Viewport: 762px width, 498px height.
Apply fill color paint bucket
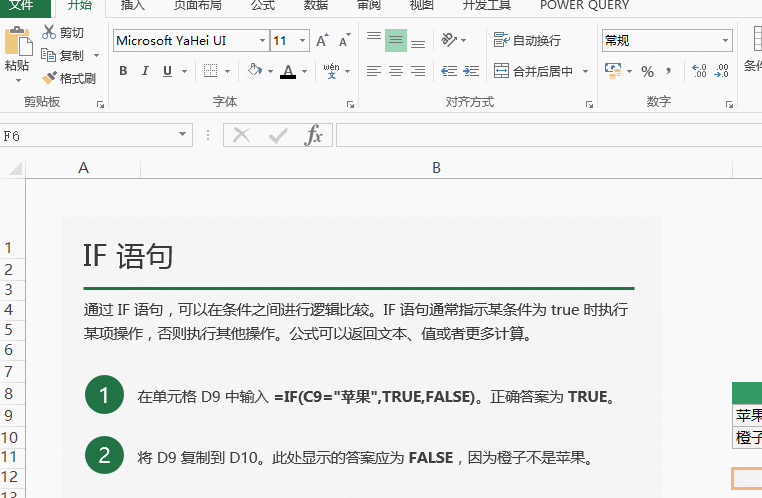(x=254, y=70)
